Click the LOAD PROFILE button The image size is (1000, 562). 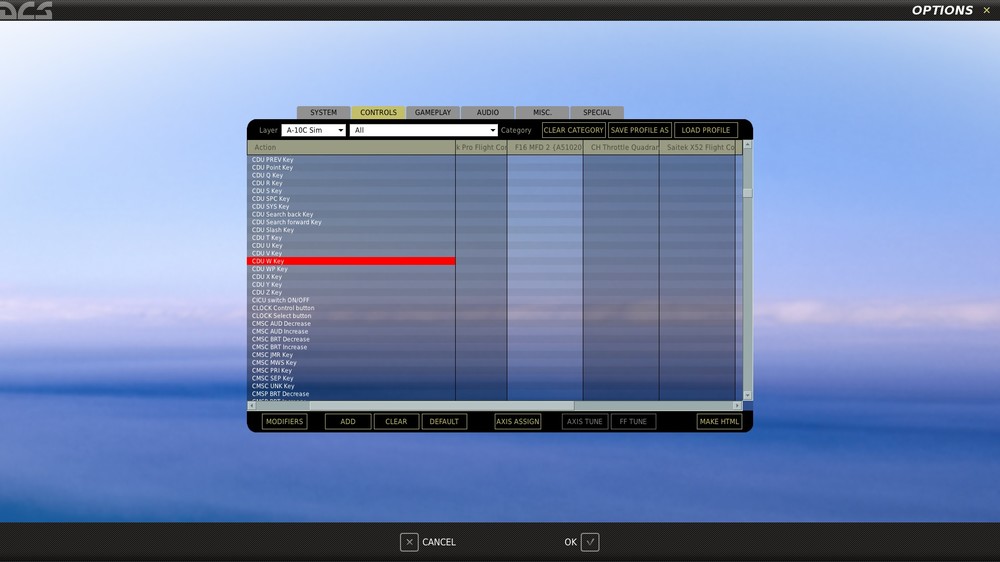(705, 130)
